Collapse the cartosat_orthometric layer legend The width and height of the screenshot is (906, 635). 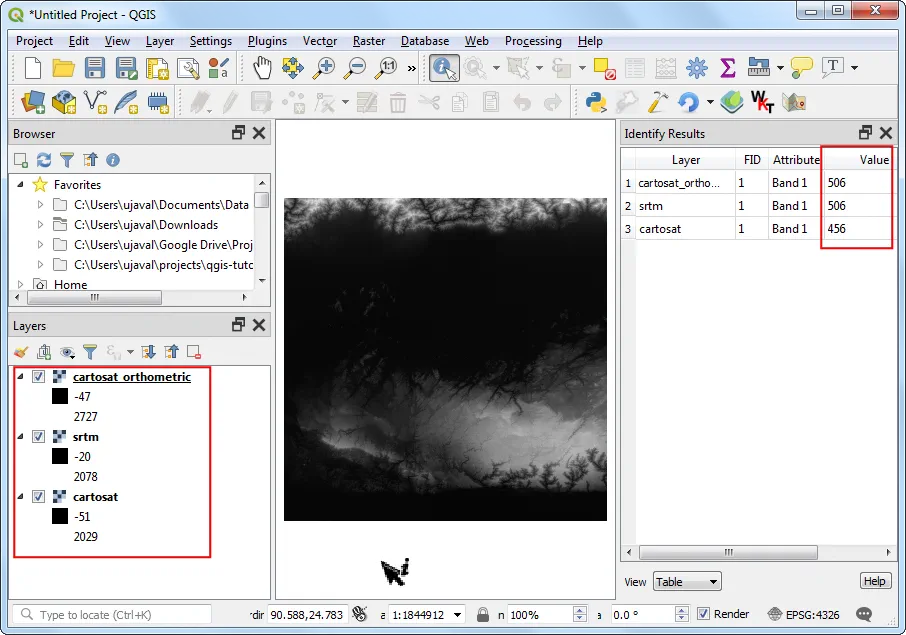tap(20, 377)
